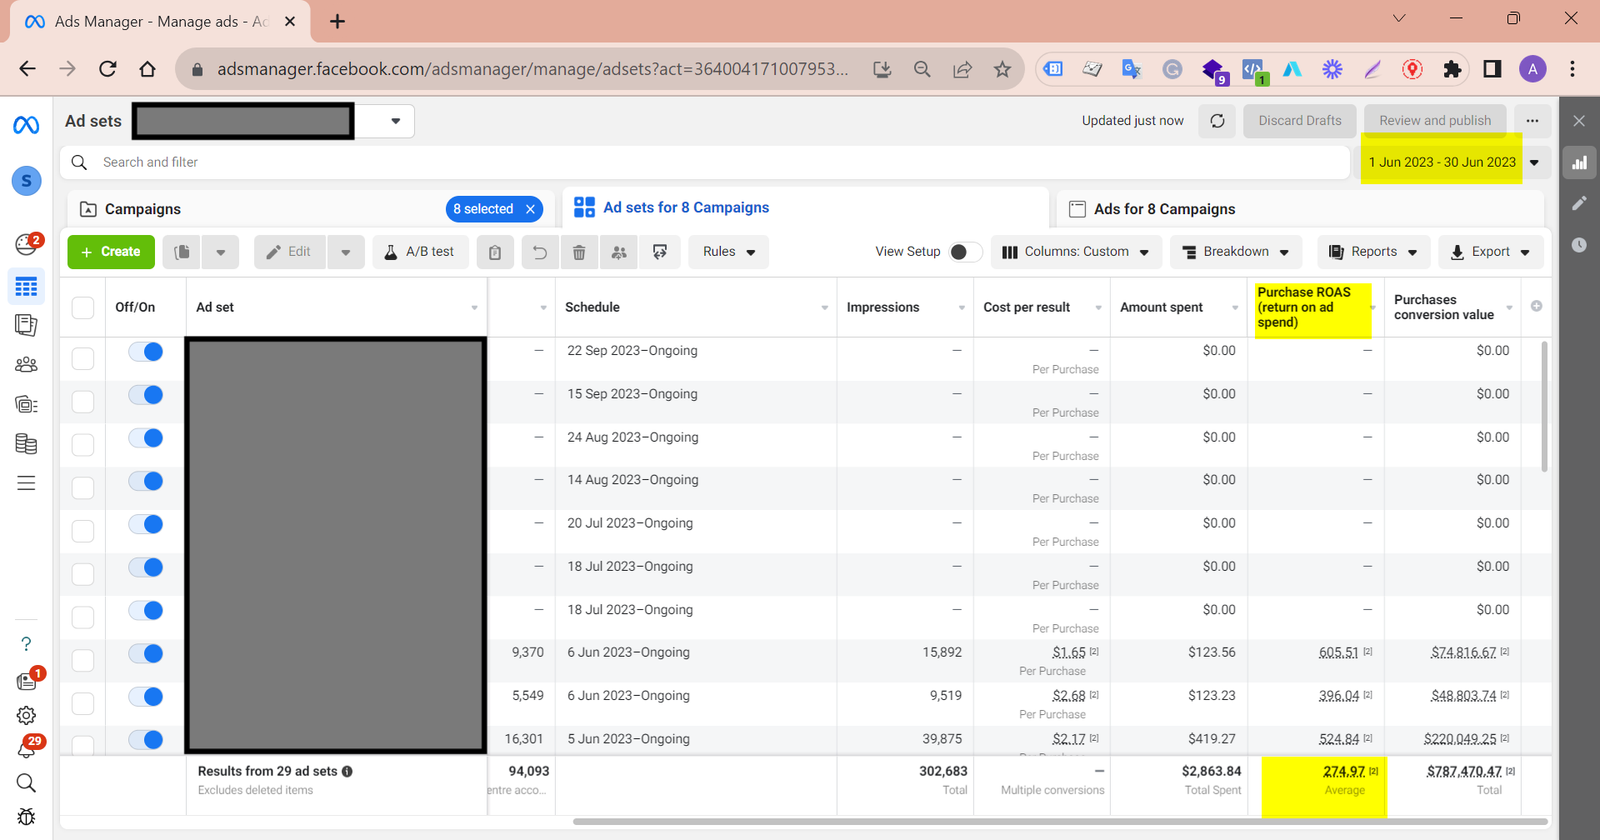Open the Breakdown dropdown
Image resolution: width=1600 pixels, height=840 pixels.
coord(1235,252)
